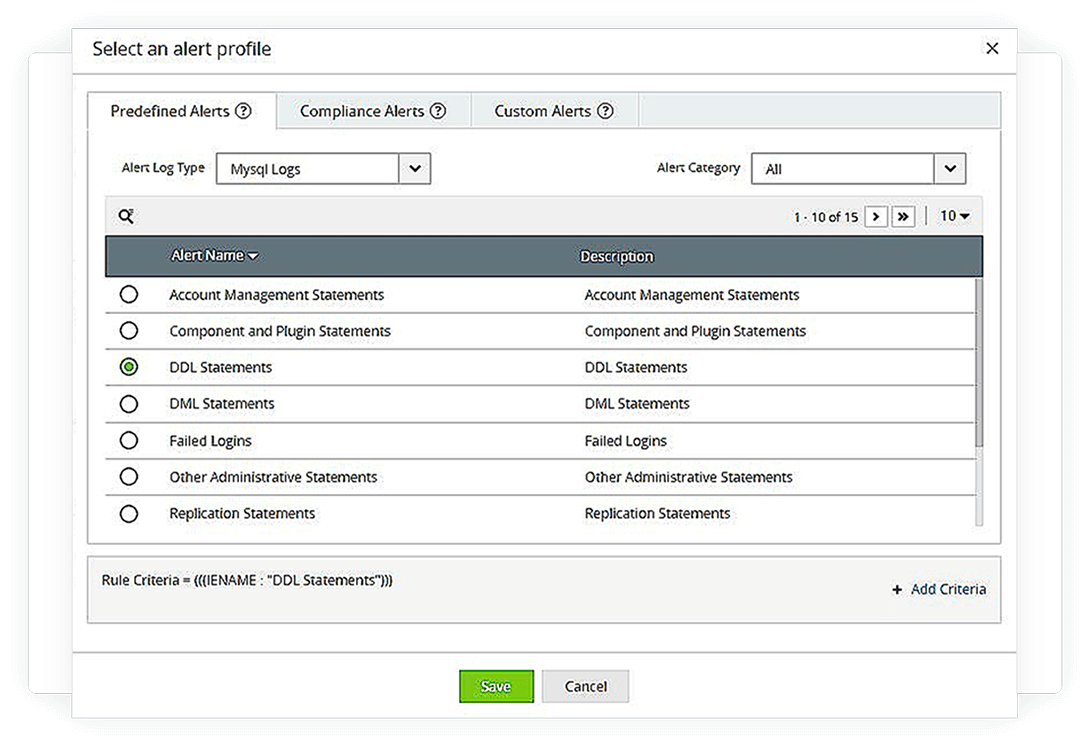The width and height of the screenshot is (1090, 746).
Task: Go to next page of alerts
Action: [876, 216]
